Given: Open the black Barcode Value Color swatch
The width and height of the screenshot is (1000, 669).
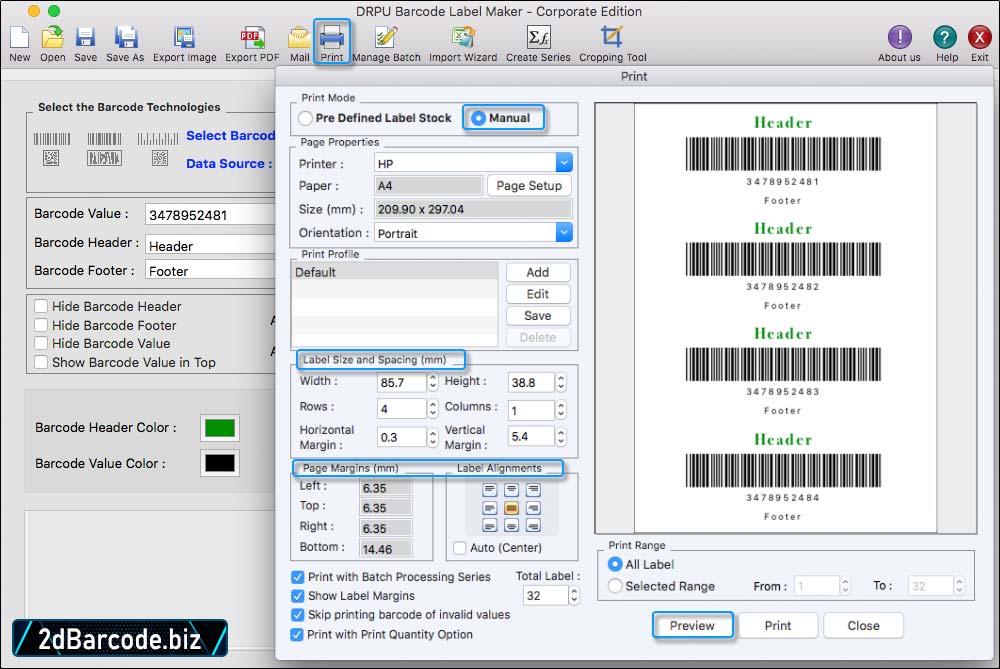Looking at the screenshot, I should click(x=220, y=463).
